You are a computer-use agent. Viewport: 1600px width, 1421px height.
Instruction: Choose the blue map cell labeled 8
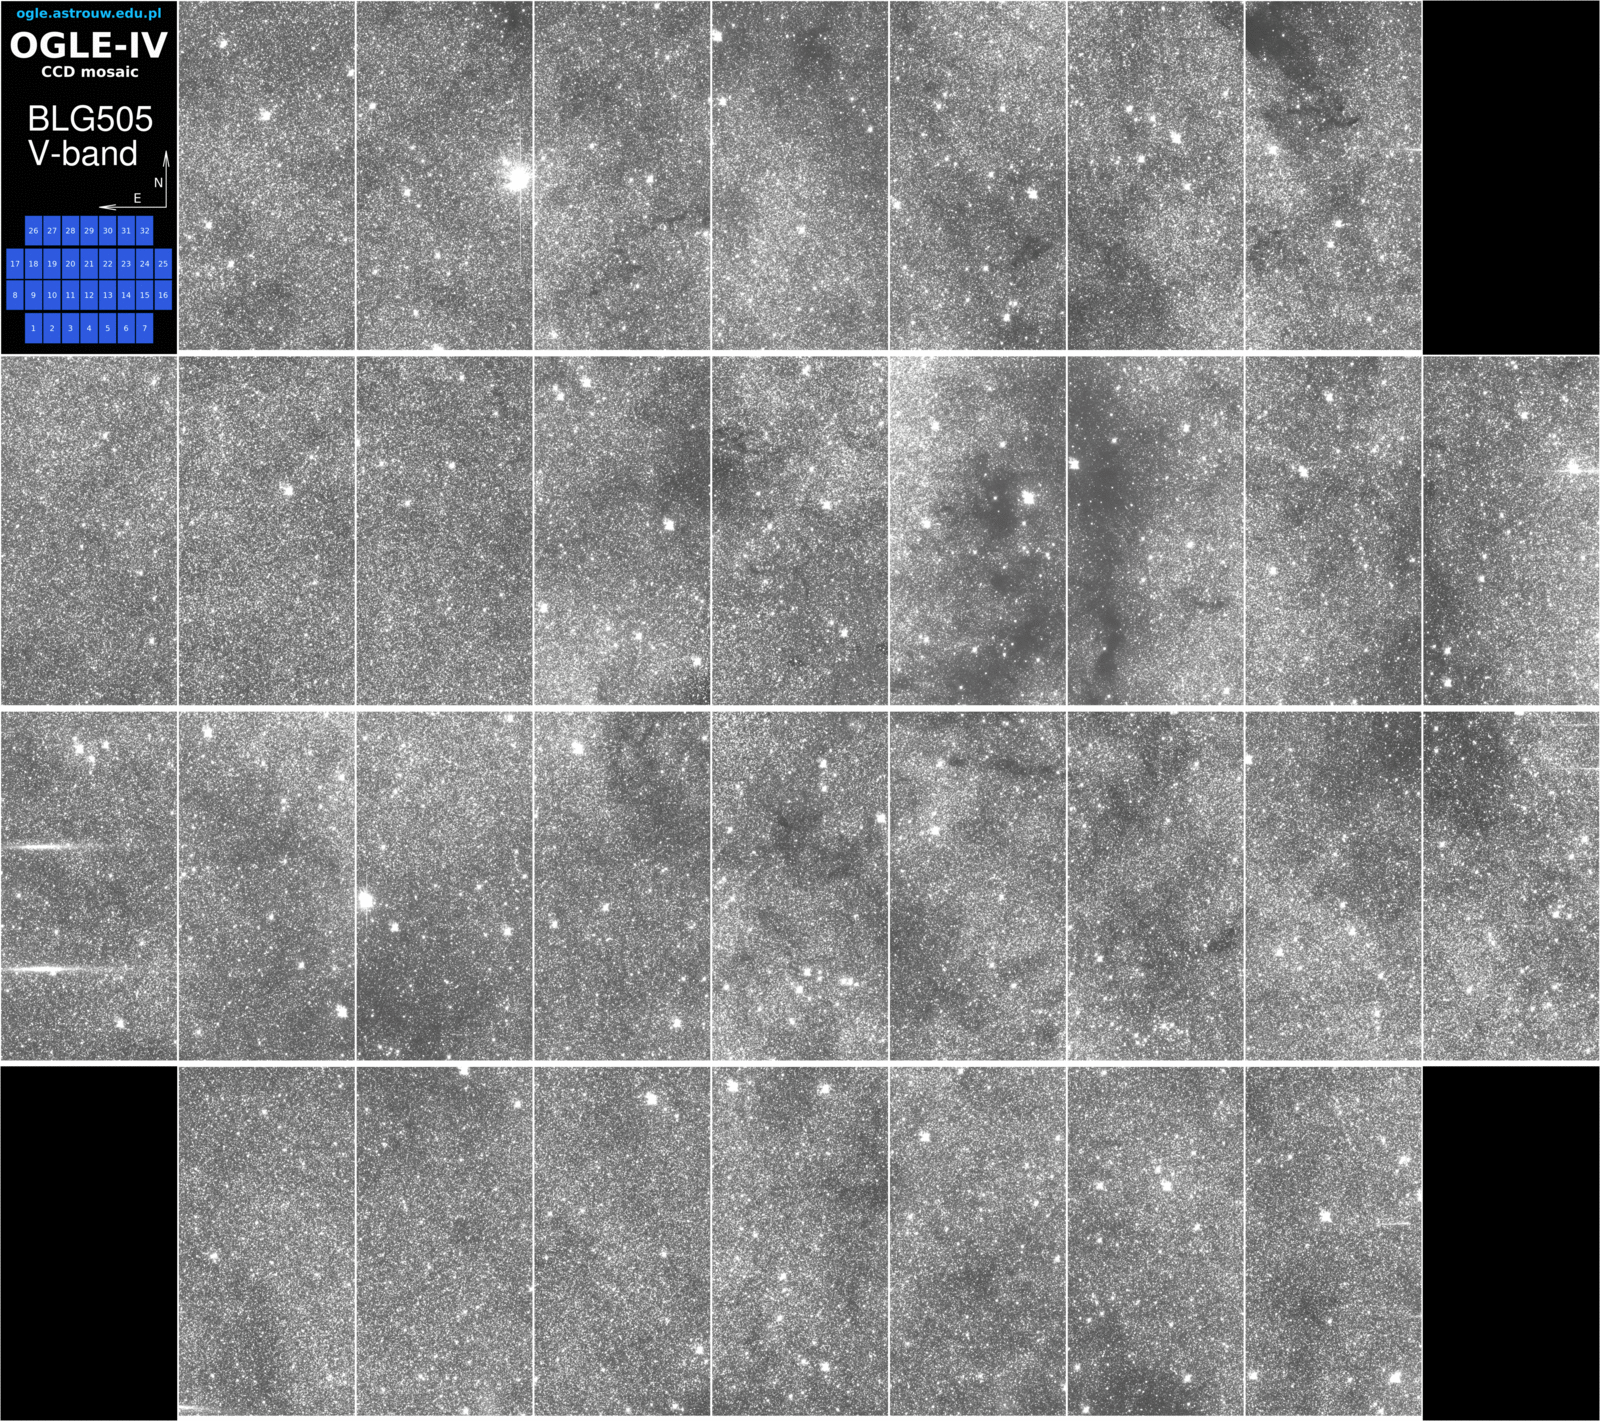point(15,295)
